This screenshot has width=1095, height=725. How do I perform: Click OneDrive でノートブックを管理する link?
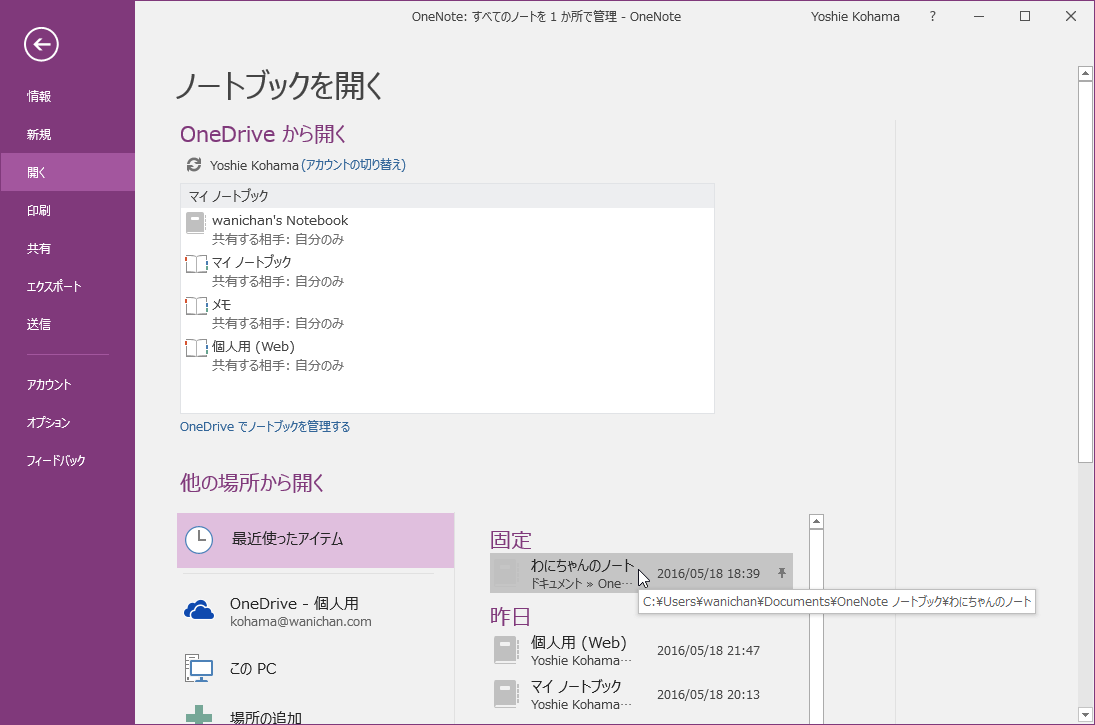point(265,426)
